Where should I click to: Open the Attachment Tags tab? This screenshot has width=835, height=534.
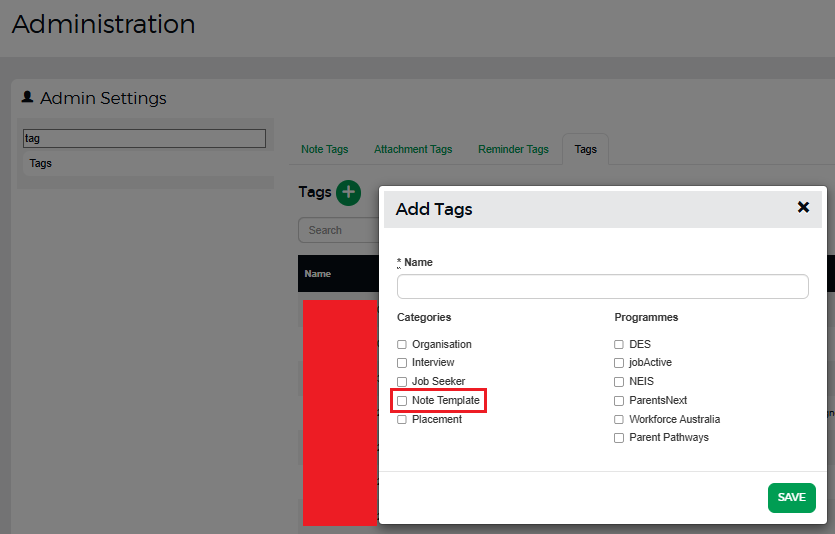(413, 149)
